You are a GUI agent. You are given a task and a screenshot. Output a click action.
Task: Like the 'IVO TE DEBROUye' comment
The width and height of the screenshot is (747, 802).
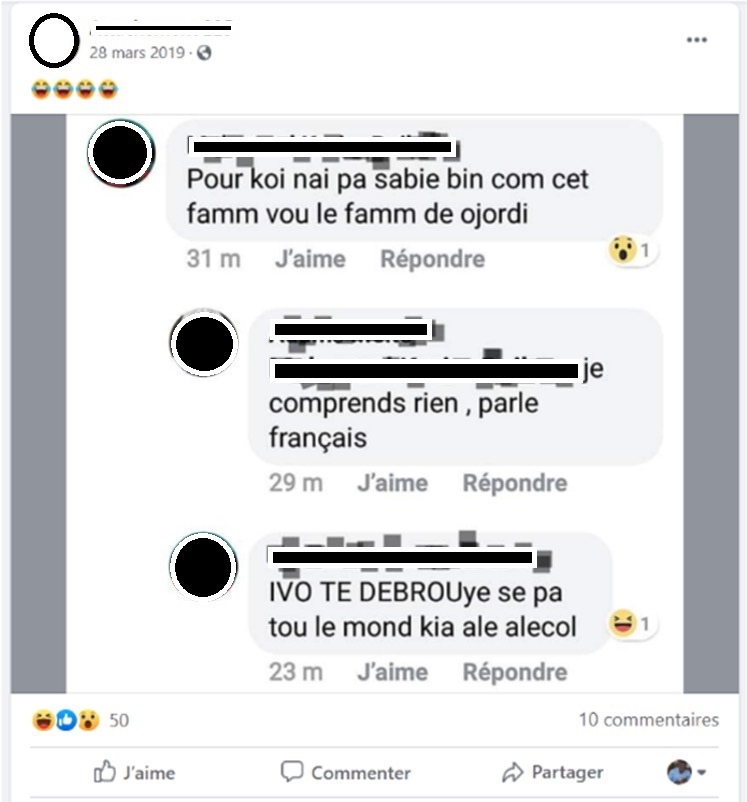(392, 672)
